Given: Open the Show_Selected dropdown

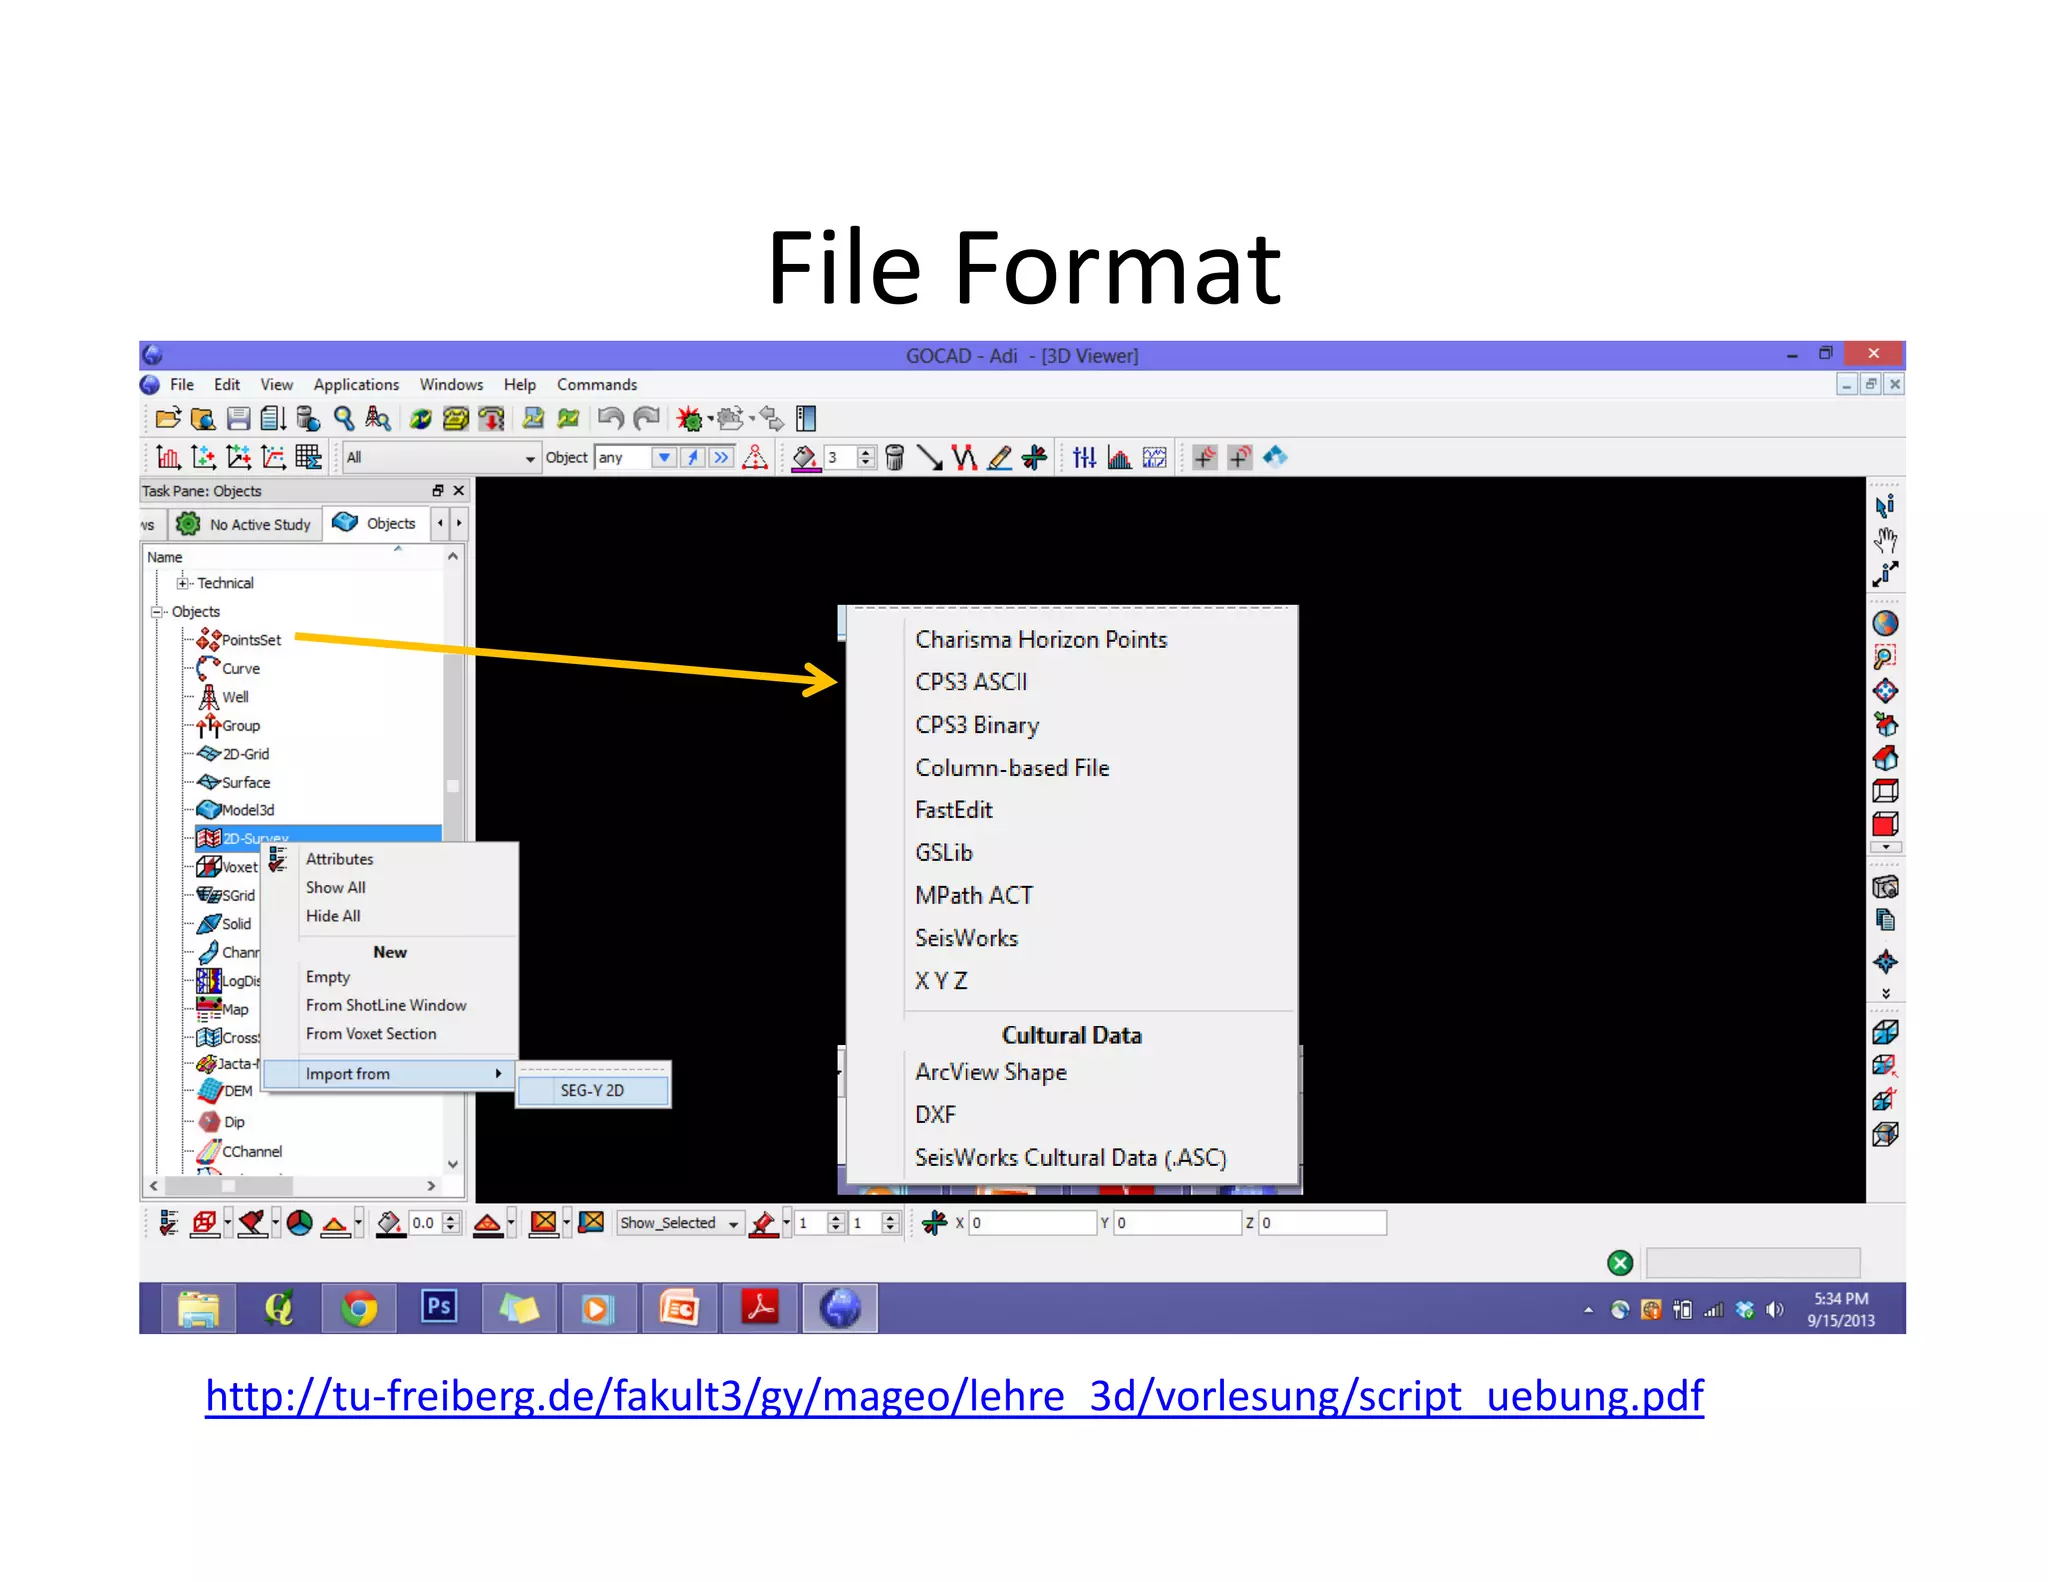Looking at the screenshot, I should click(680, 1223).
